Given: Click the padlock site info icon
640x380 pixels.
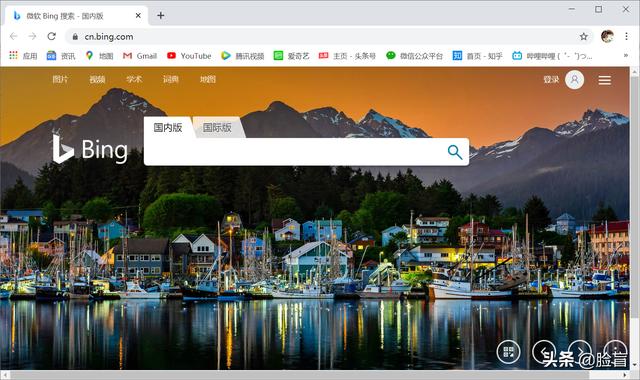Looking at the screenshot, I should pyautogui.click(x=75, y=37).
